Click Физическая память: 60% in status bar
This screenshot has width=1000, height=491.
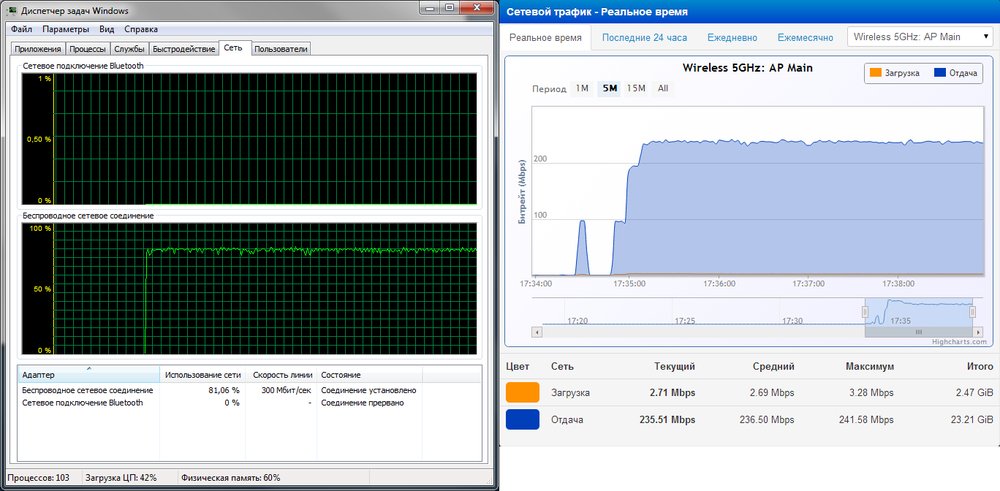pos(231,478)
